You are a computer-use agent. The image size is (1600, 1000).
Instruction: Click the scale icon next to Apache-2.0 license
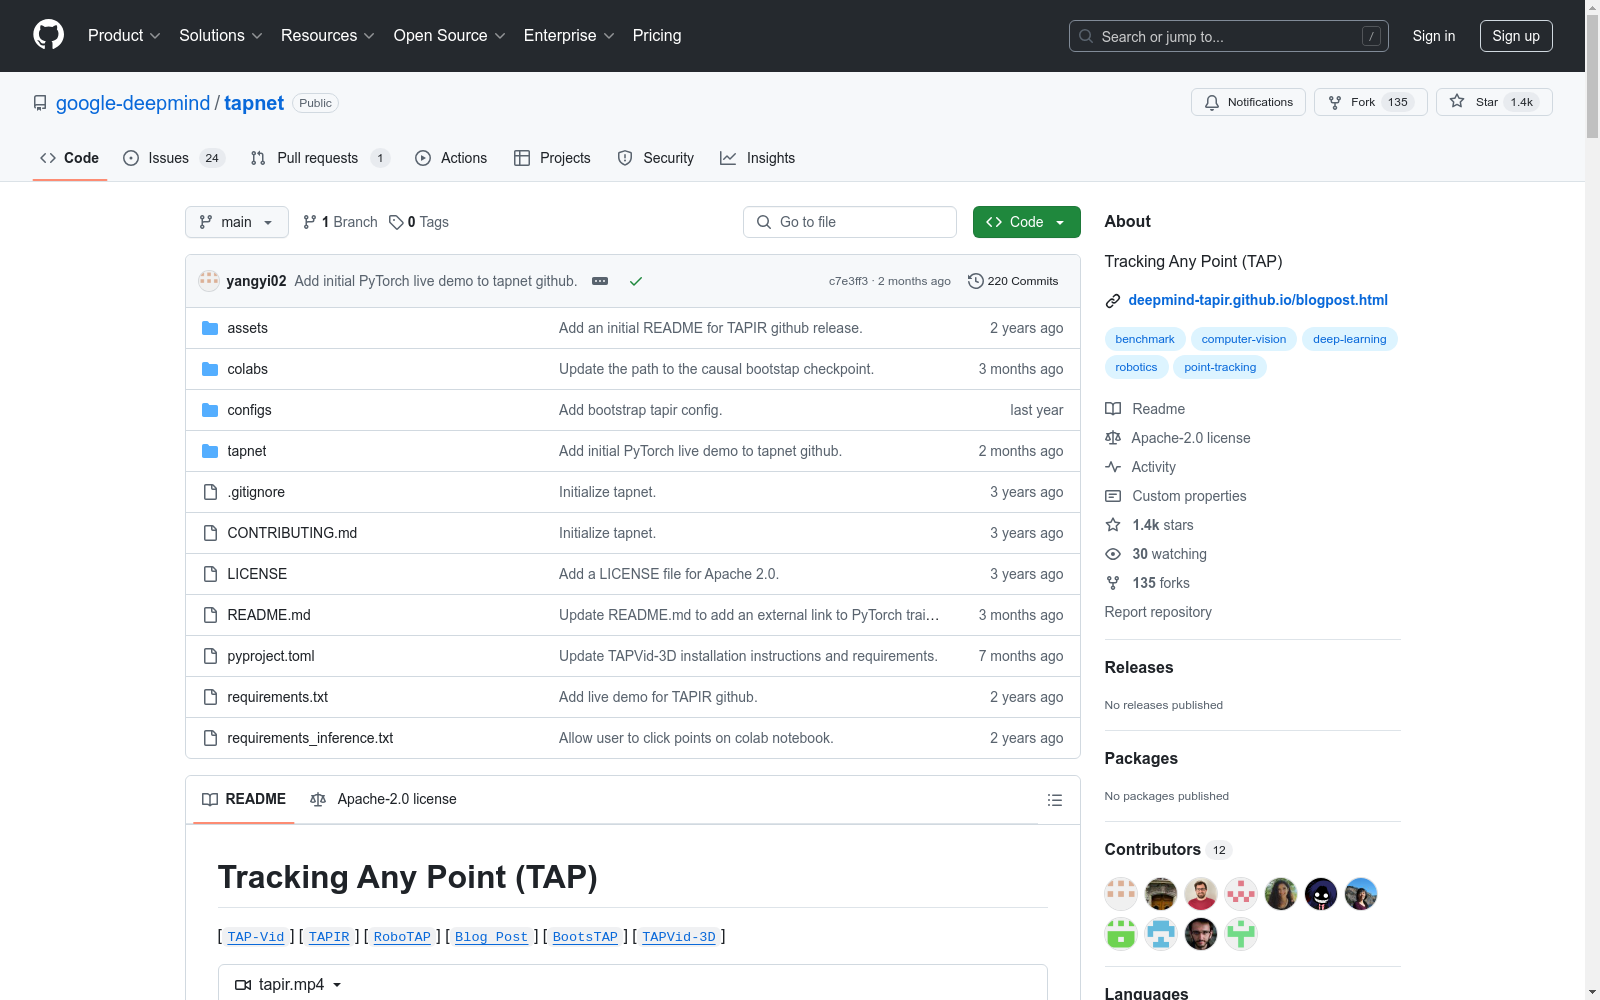(x=1113, y=438)
